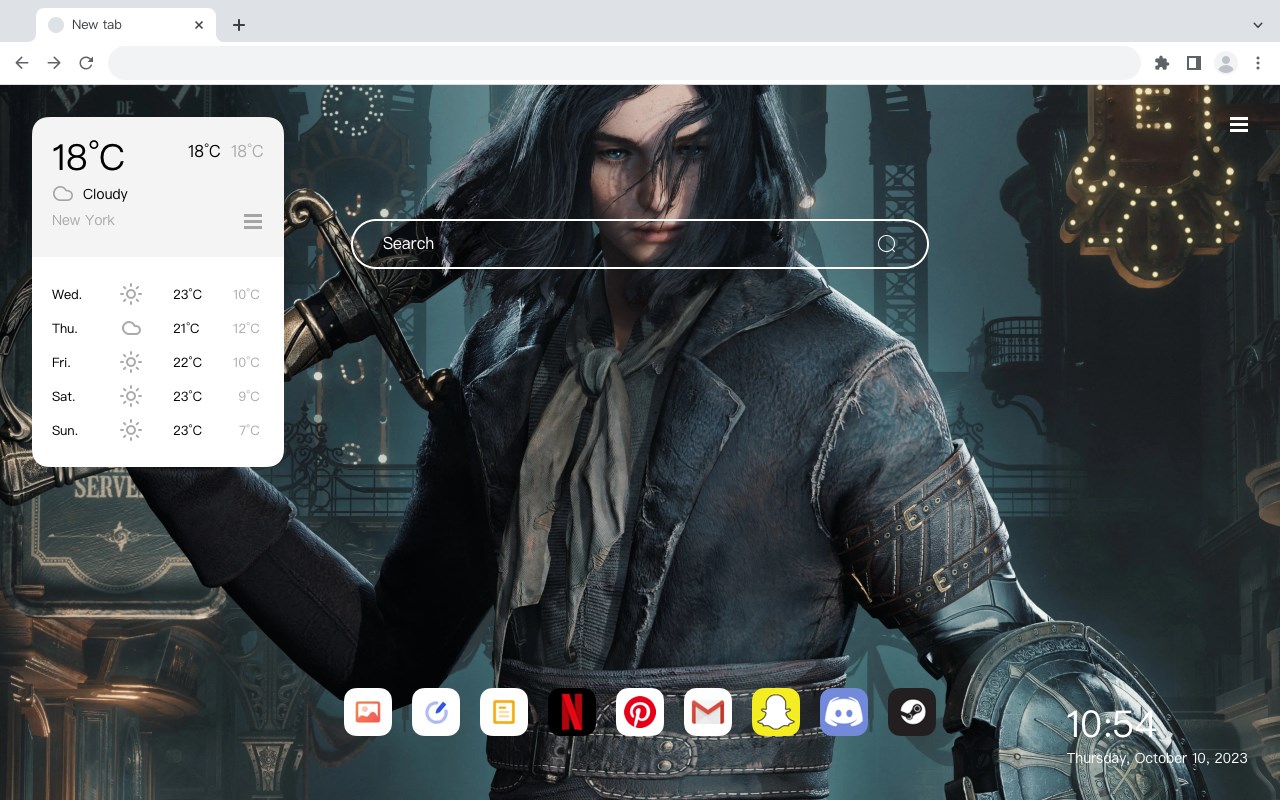This screenshot has width=1280, height=800.
Task: Open the yellow notes shortcut icon
Action: click(x=504, y=712)
